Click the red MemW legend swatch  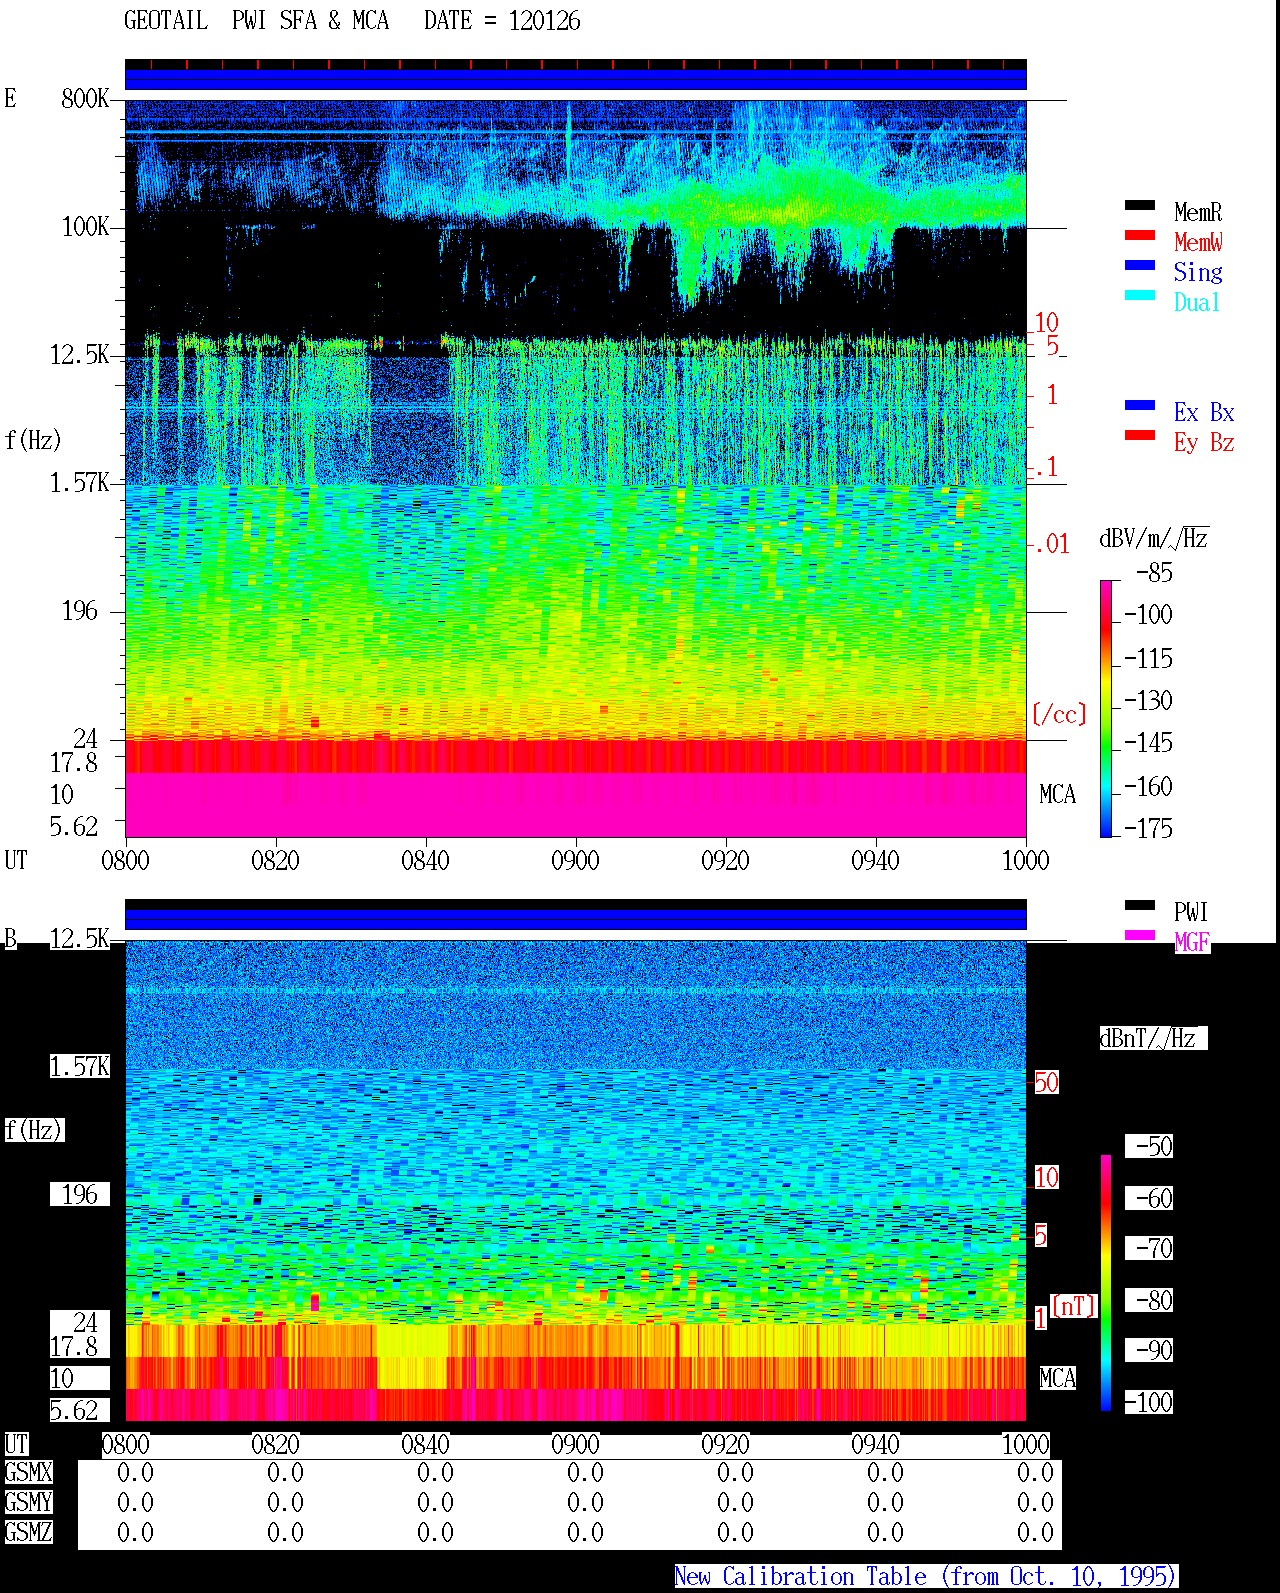(1139, 235)
